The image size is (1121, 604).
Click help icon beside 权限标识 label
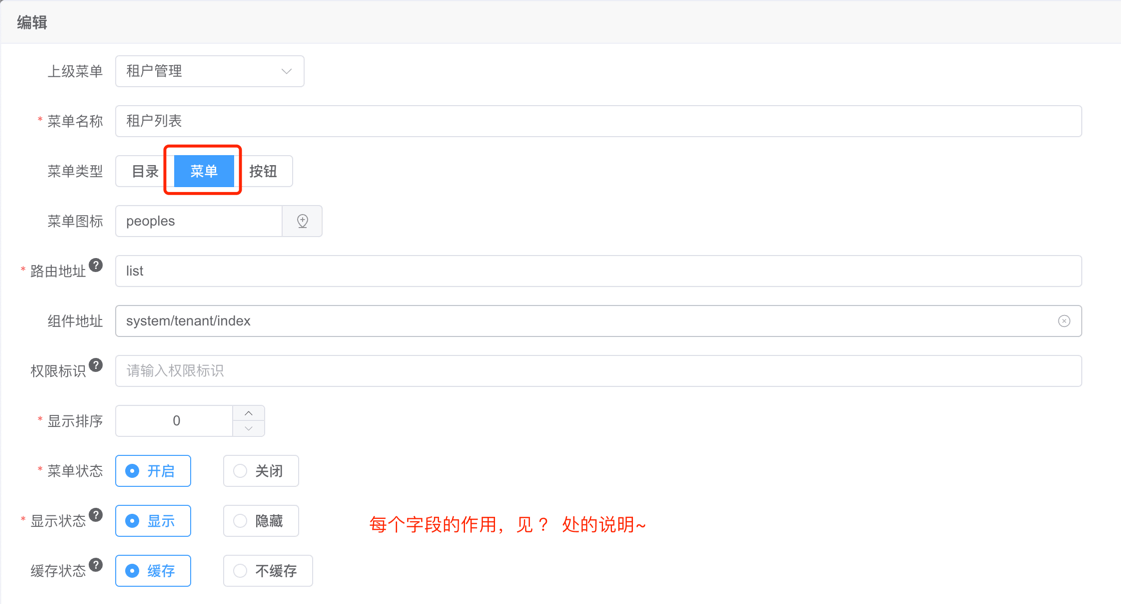pyautogui.click(x=96, y=365)
